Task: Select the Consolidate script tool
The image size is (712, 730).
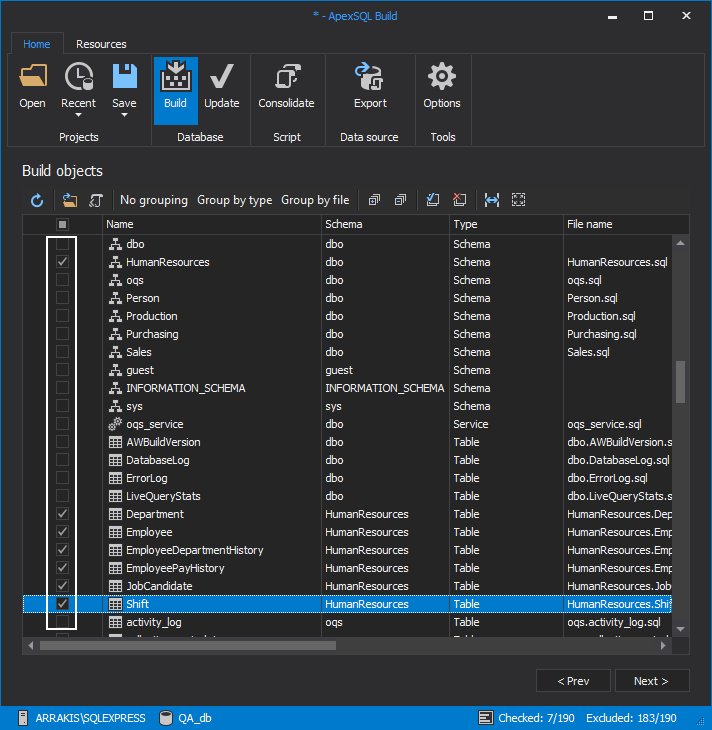Action: (x=286, y=86)
